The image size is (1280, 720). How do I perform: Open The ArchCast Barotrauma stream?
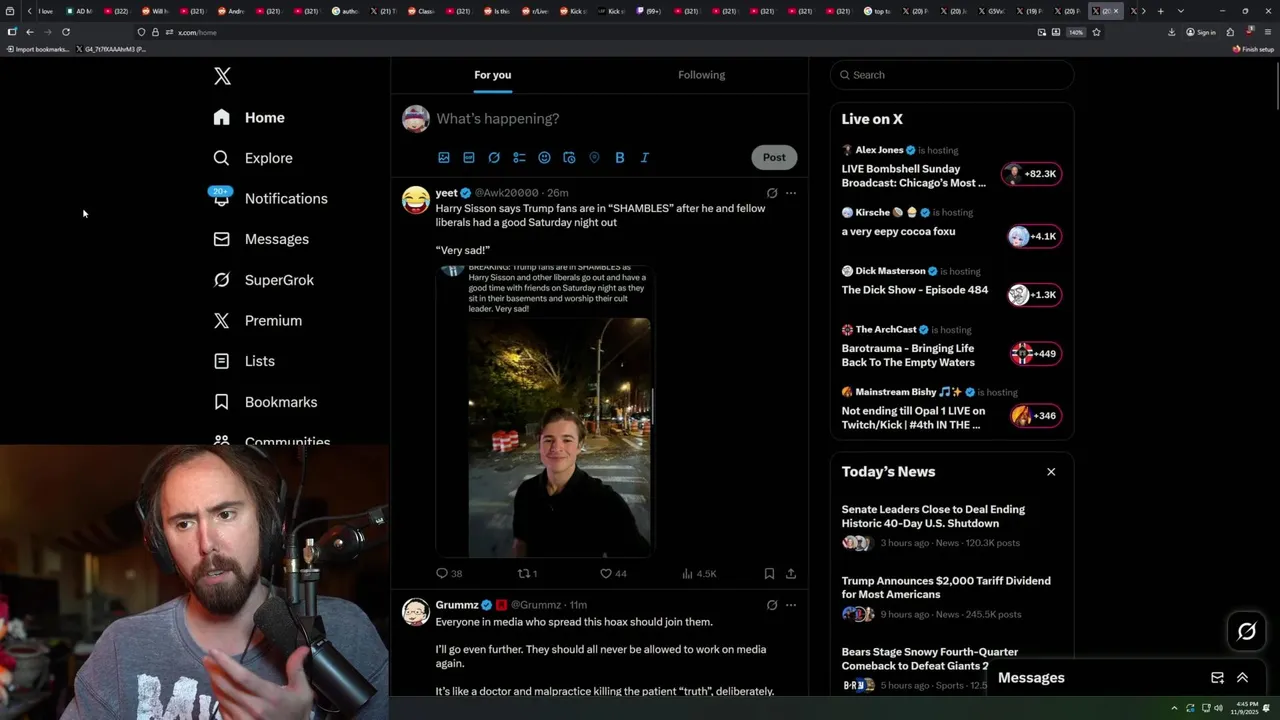908,355
